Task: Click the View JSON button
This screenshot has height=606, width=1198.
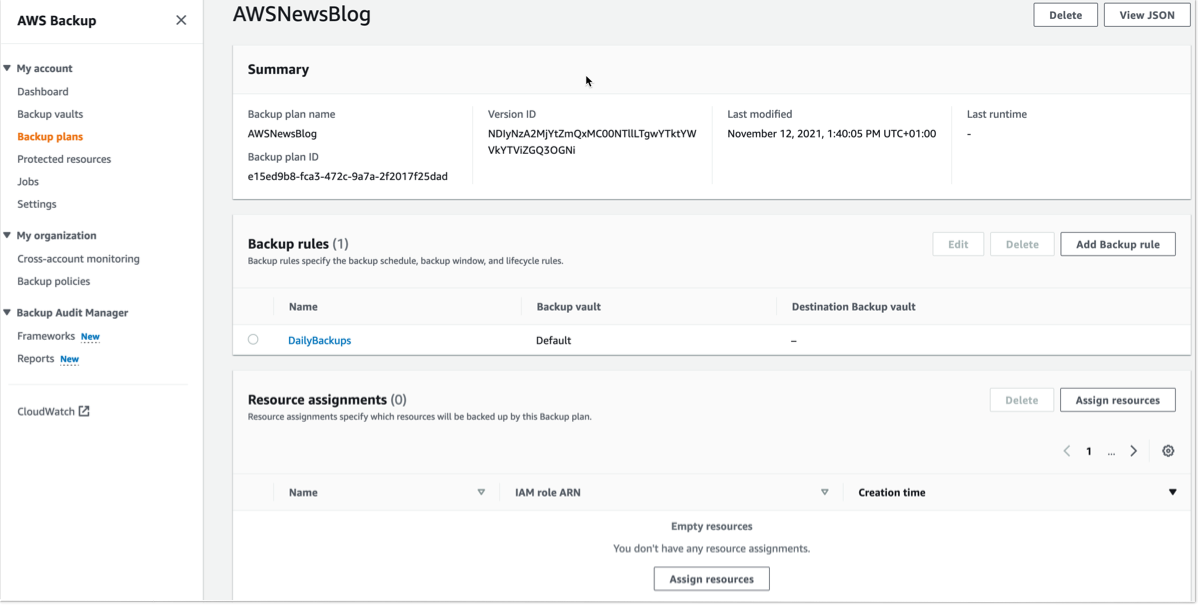Action: point(1146,14)
